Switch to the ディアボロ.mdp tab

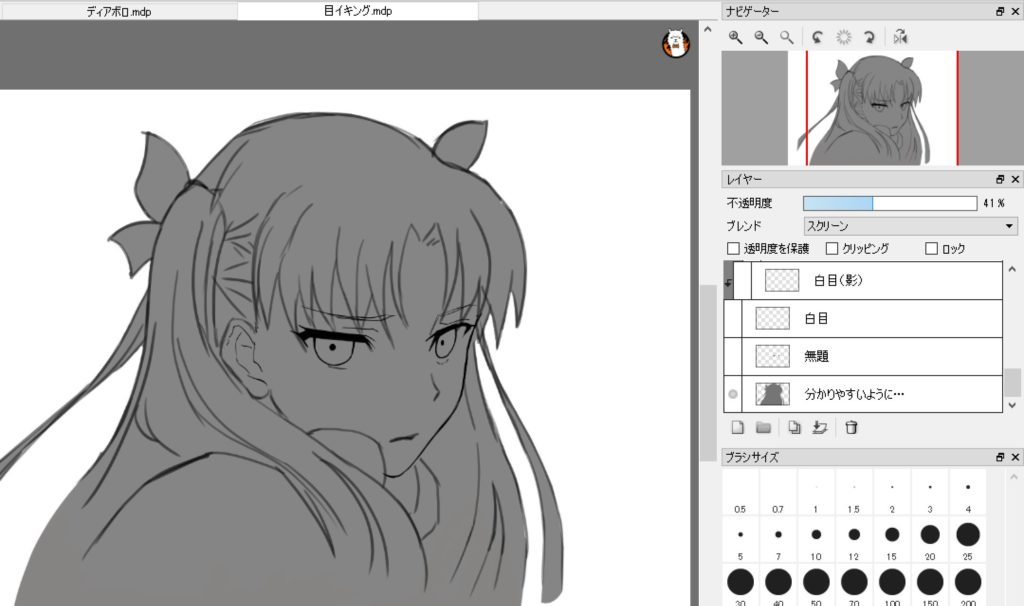tap(119, 11)
